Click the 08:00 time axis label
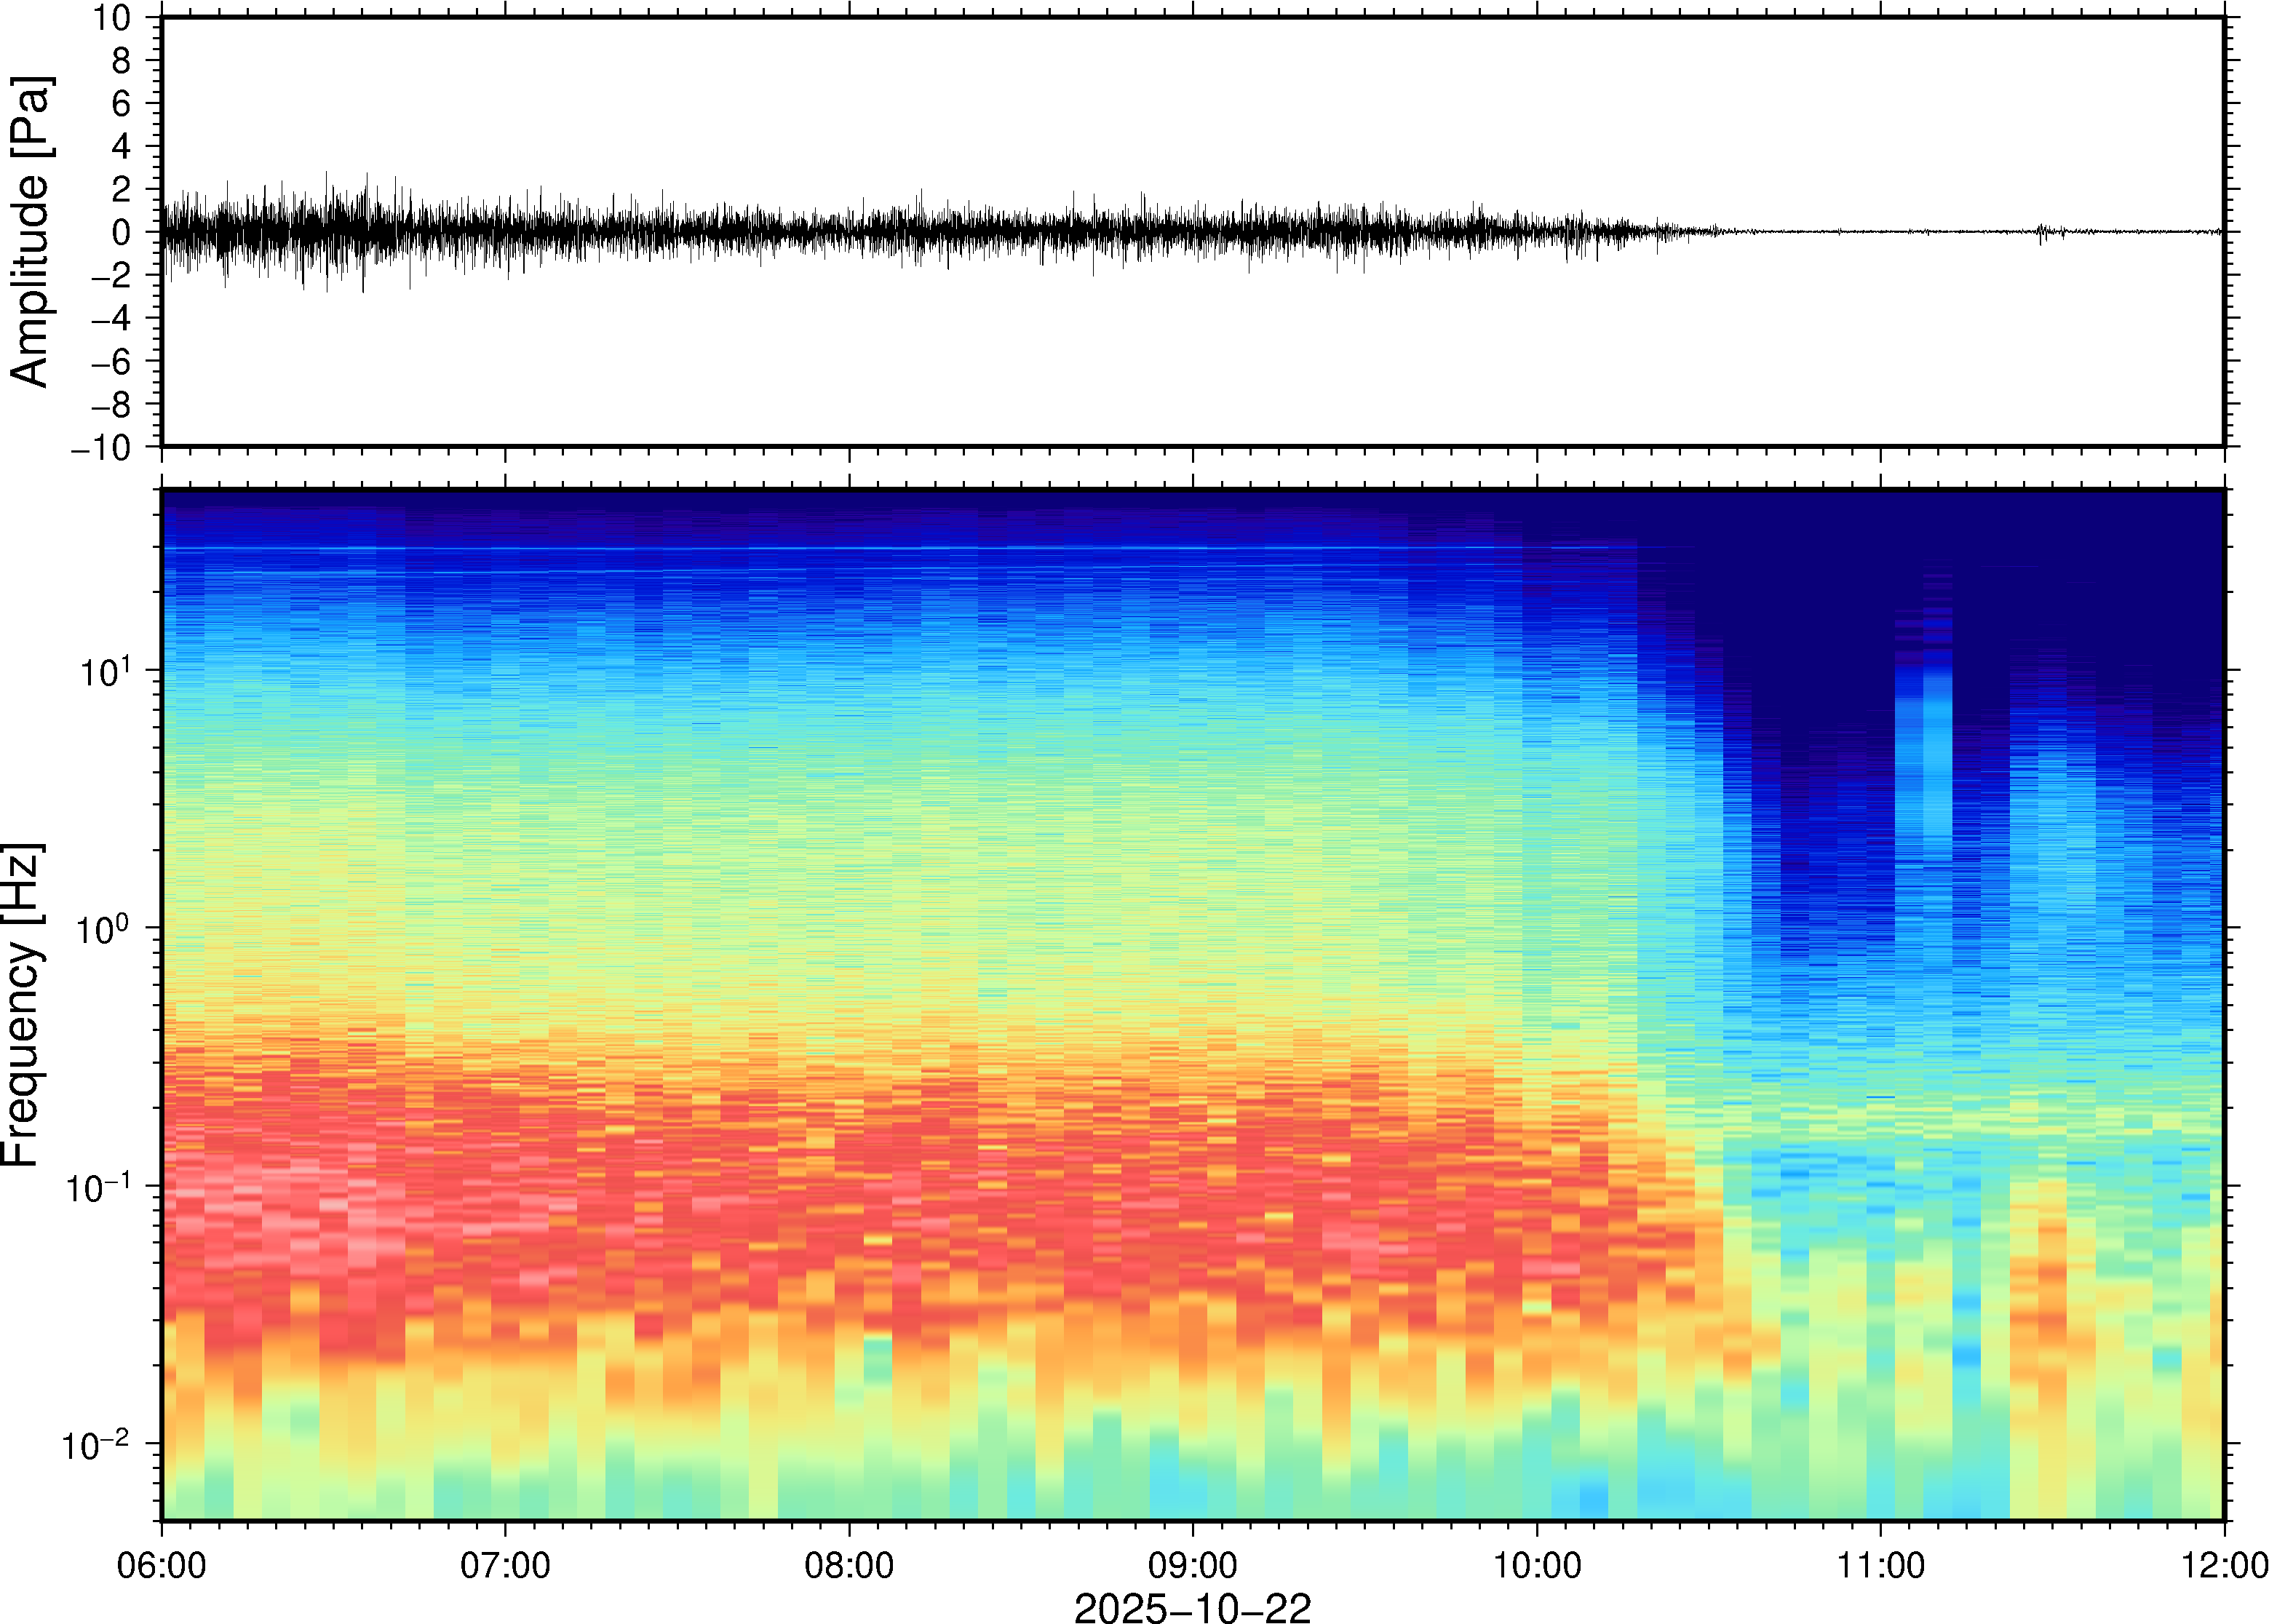This screenshot has height=1624, width=2269. tap(849, 1565)
